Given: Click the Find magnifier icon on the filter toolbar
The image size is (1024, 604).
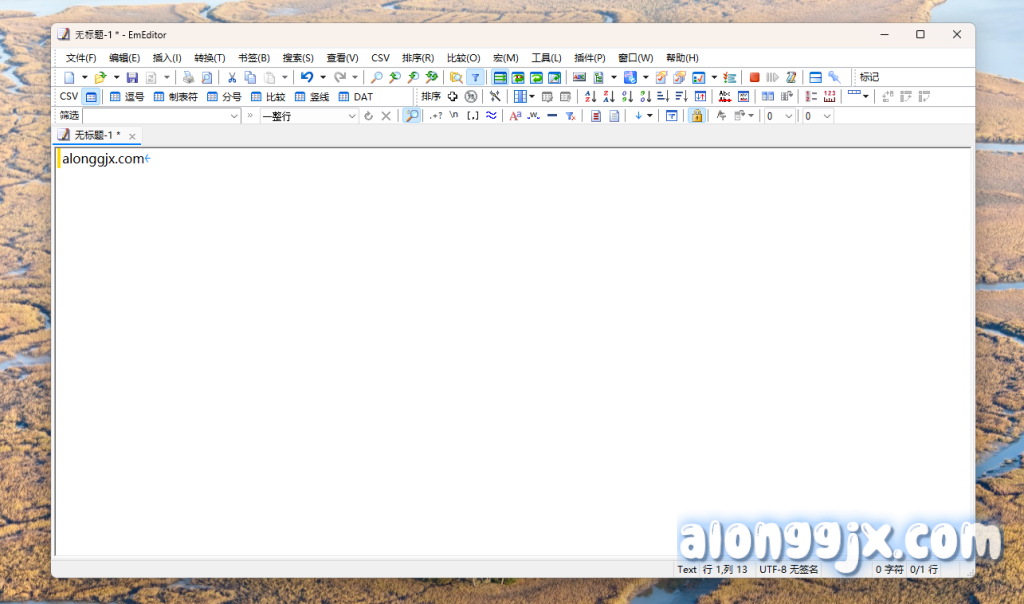Looking at the screenshot, I should (411, 115).
